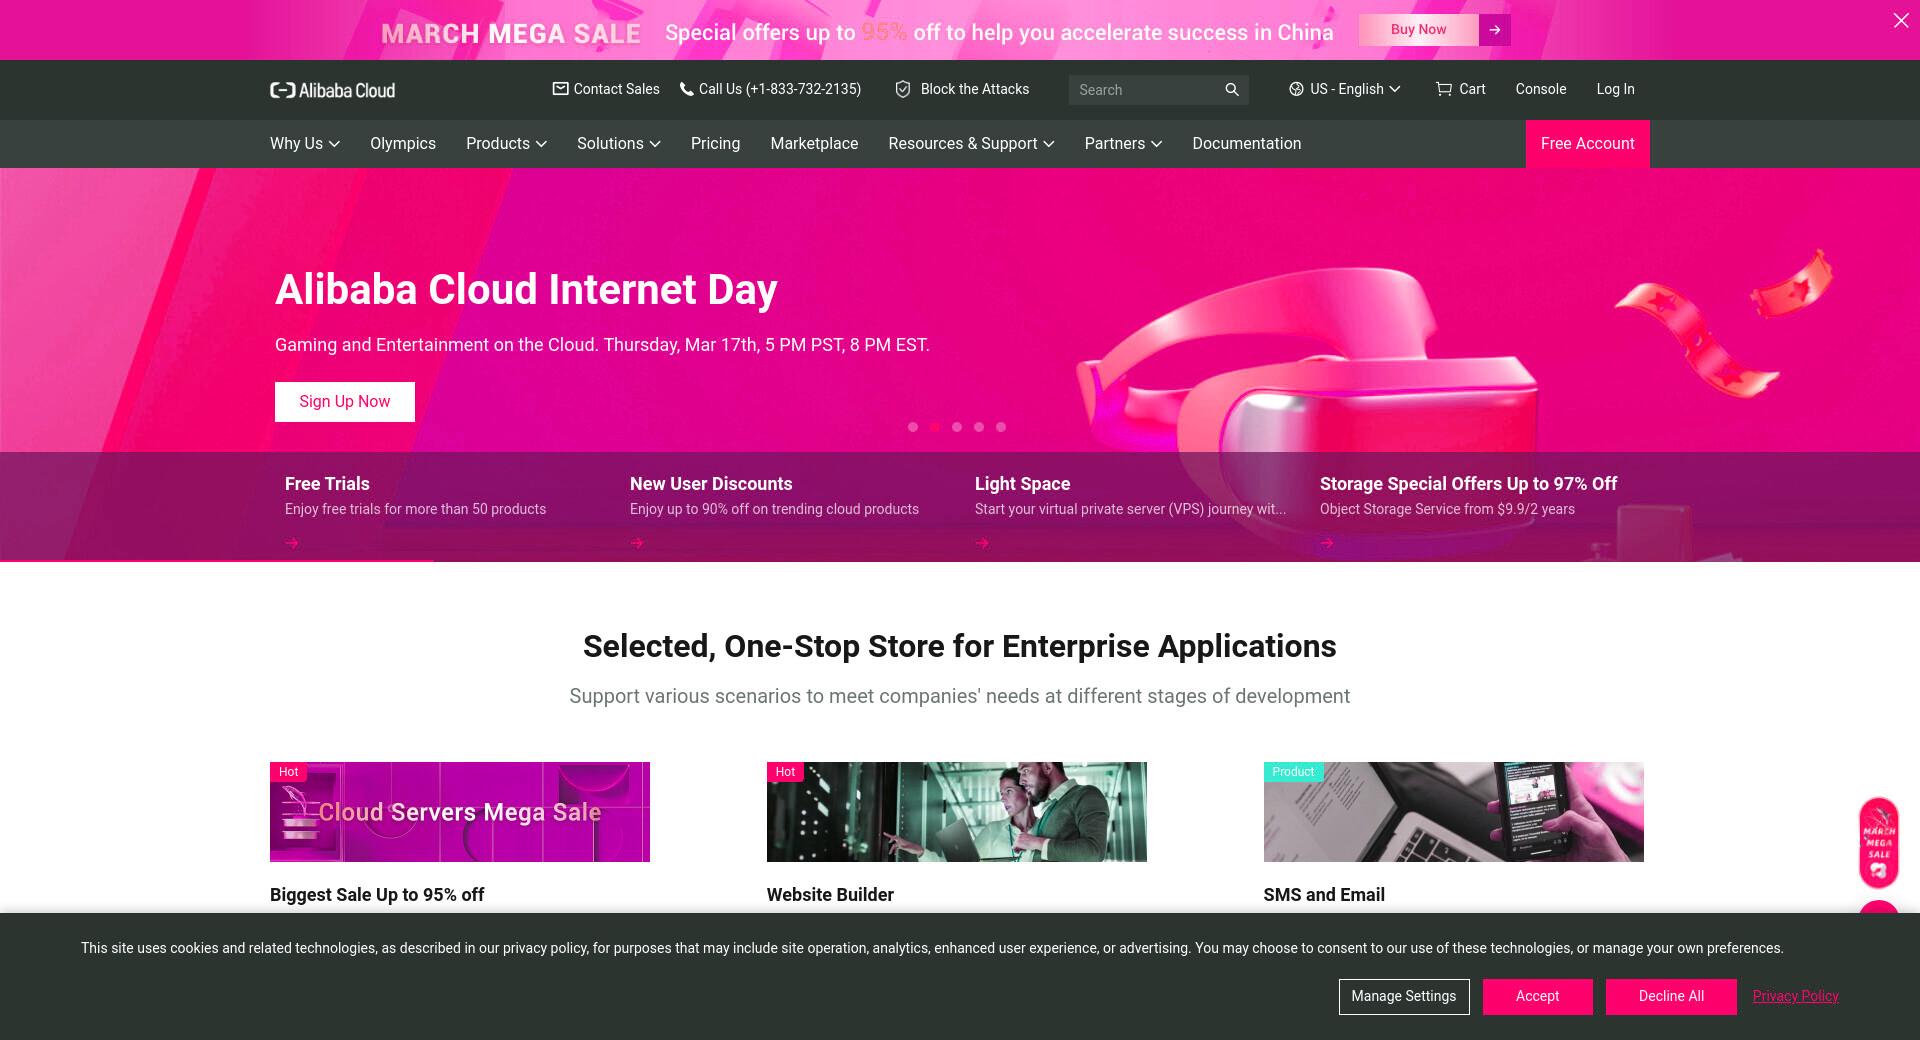This screenshot has width=1920, height=1040.
Task: Click the New User Discounts heading
Action: 711,484
